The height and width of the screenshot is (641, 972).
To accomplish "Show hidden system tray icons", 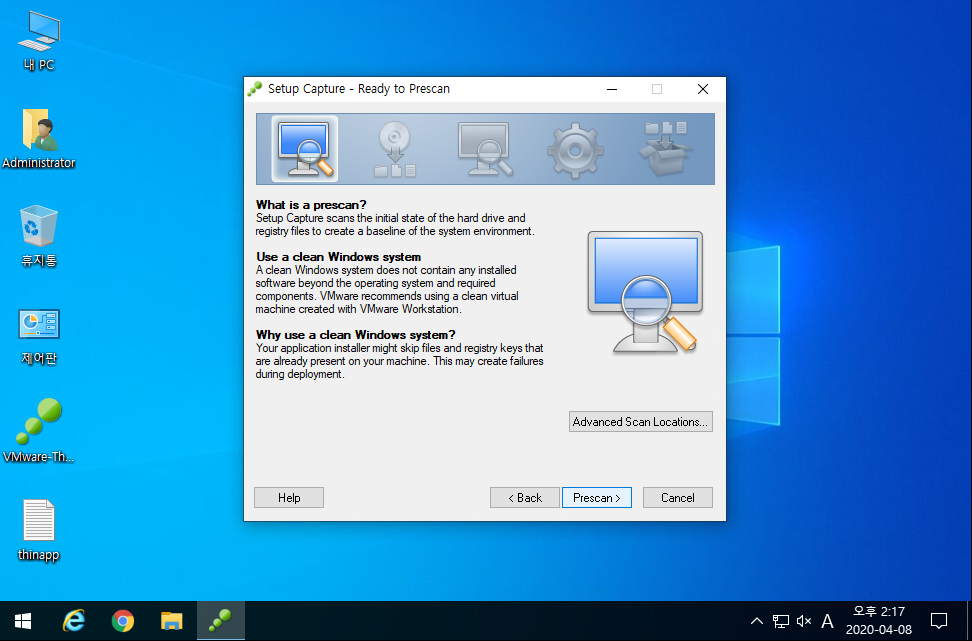I will (756, 621).
